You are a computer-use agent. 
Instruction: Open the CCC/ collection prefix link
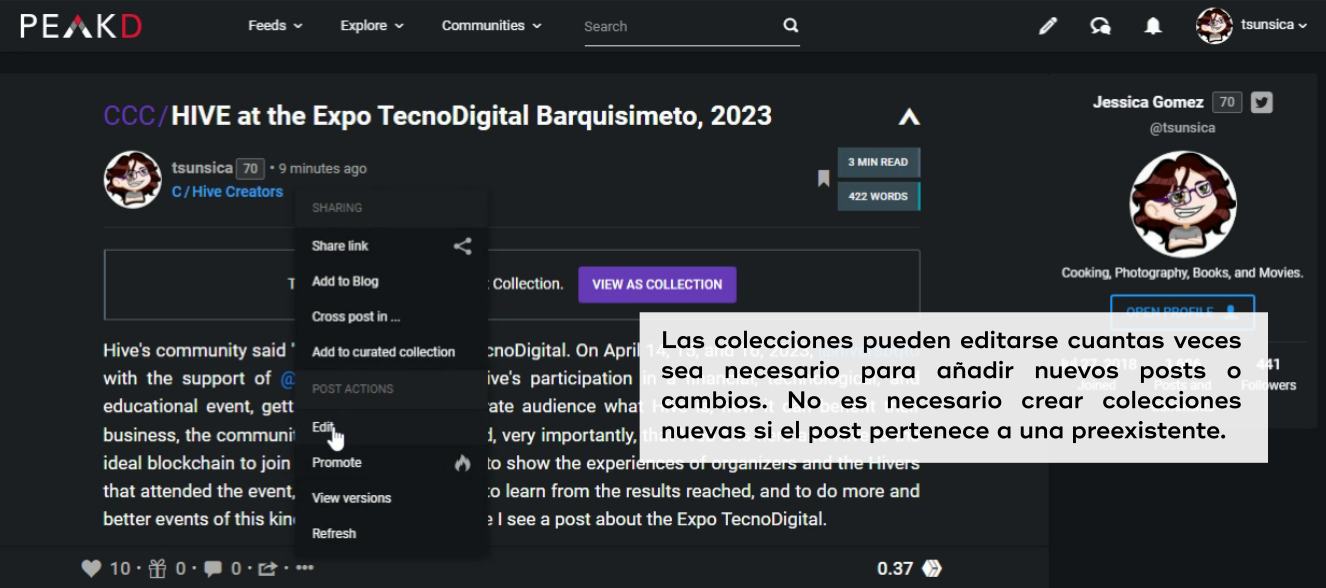(x=137, y=116)
